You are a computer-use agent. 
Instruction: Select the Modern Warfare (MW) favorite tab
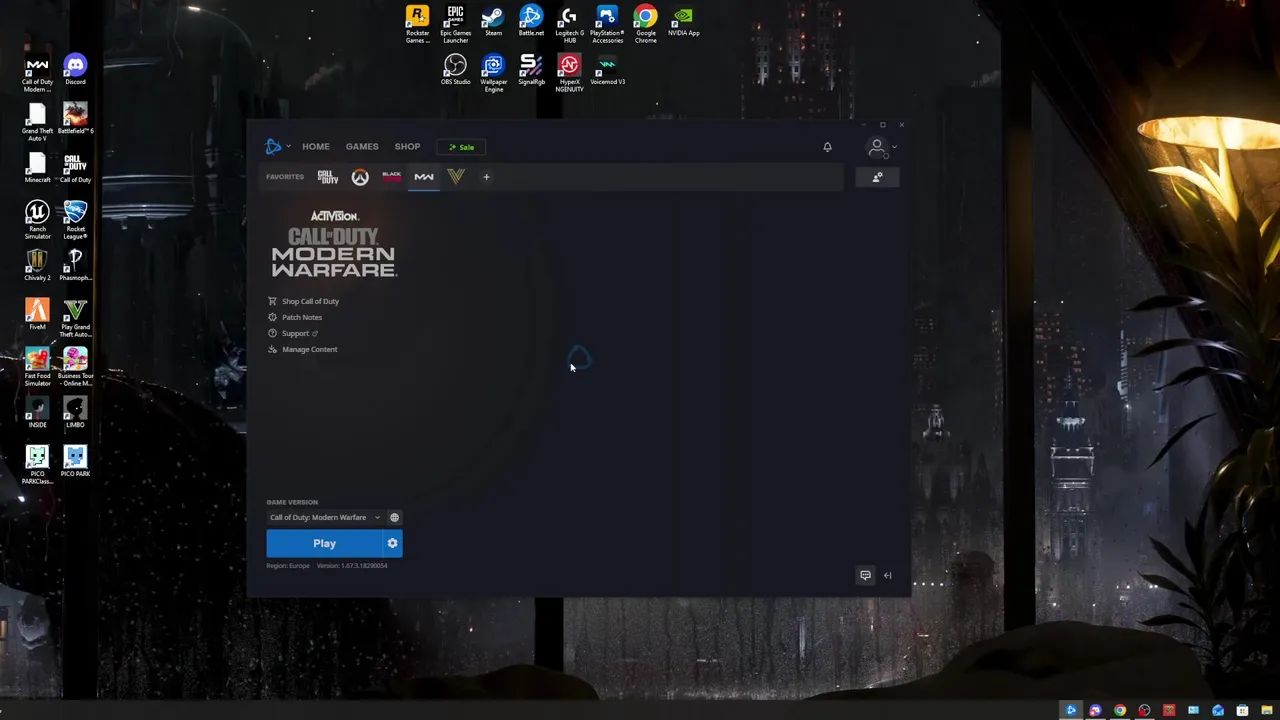point(424,177)
